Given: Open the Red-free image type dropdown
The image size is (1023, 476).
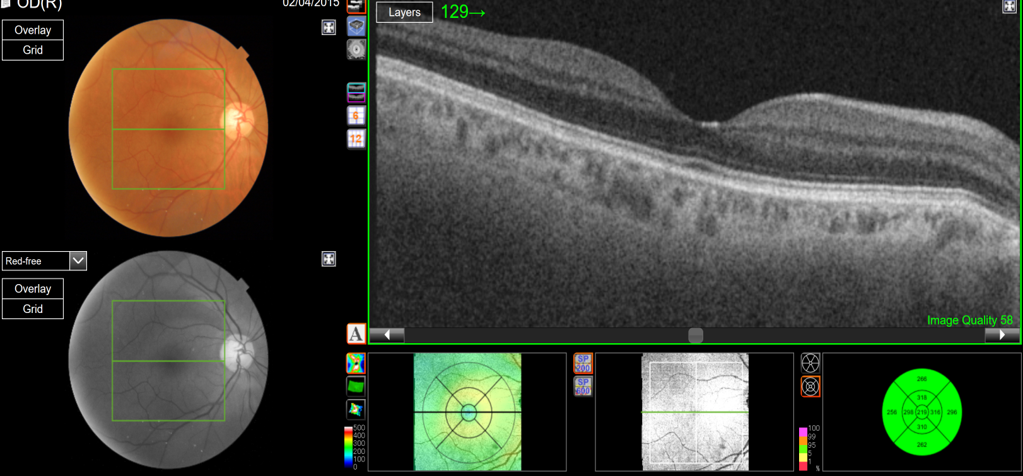Looking at the screenshot, I should click(x=78, y=261).
